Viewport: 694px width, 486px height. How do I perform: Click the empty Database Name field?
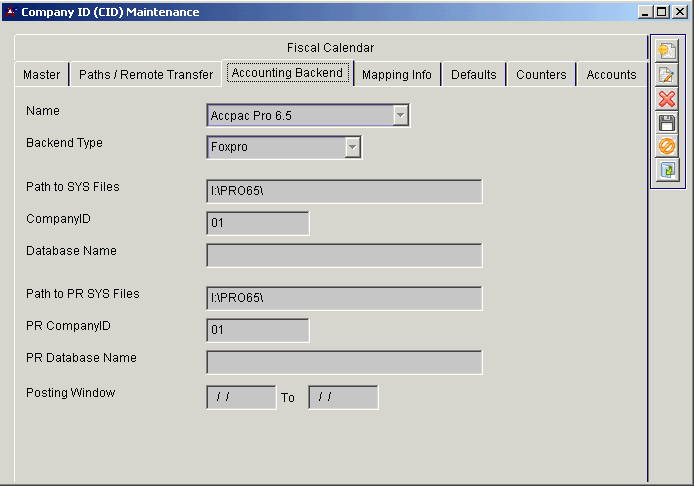pos(344,256)
